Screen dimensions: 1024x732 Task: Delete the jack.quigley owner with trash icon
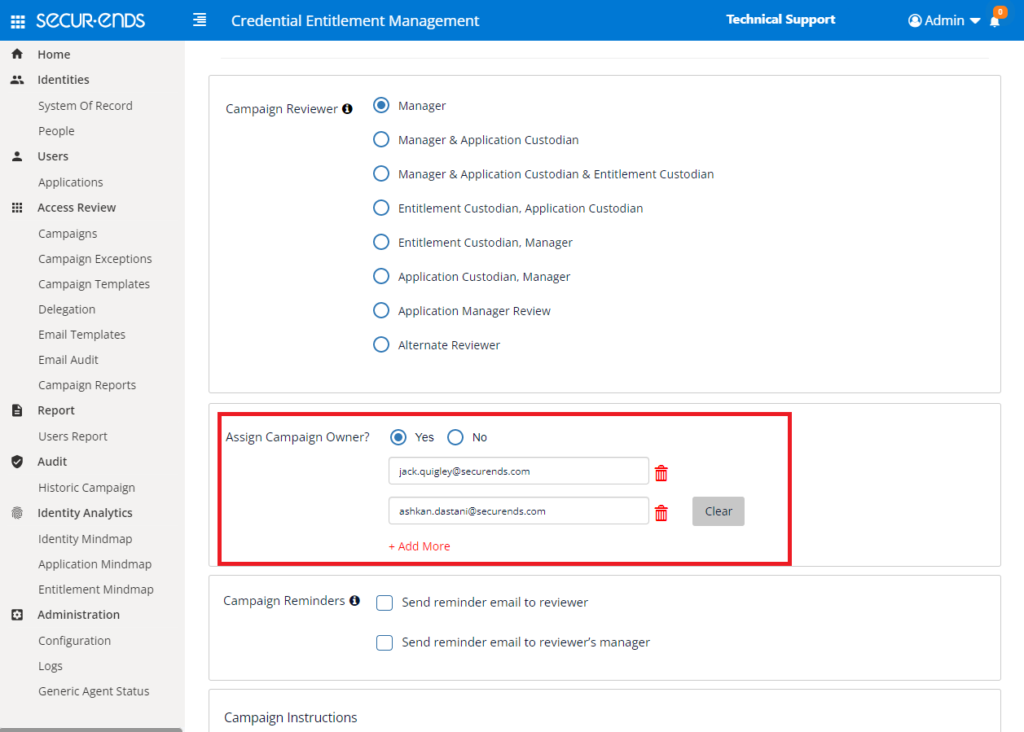click(x=661, y=473)
